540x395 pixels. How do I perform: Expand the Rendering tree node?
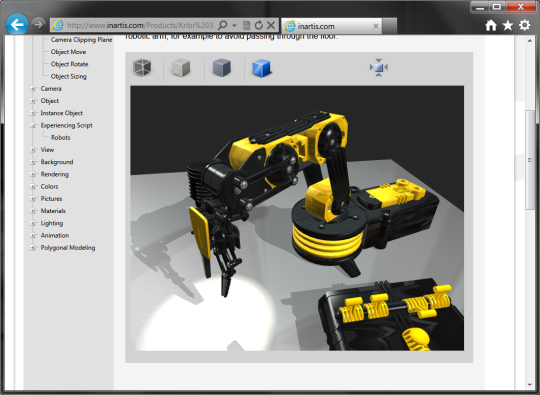(x=32, y=174)
